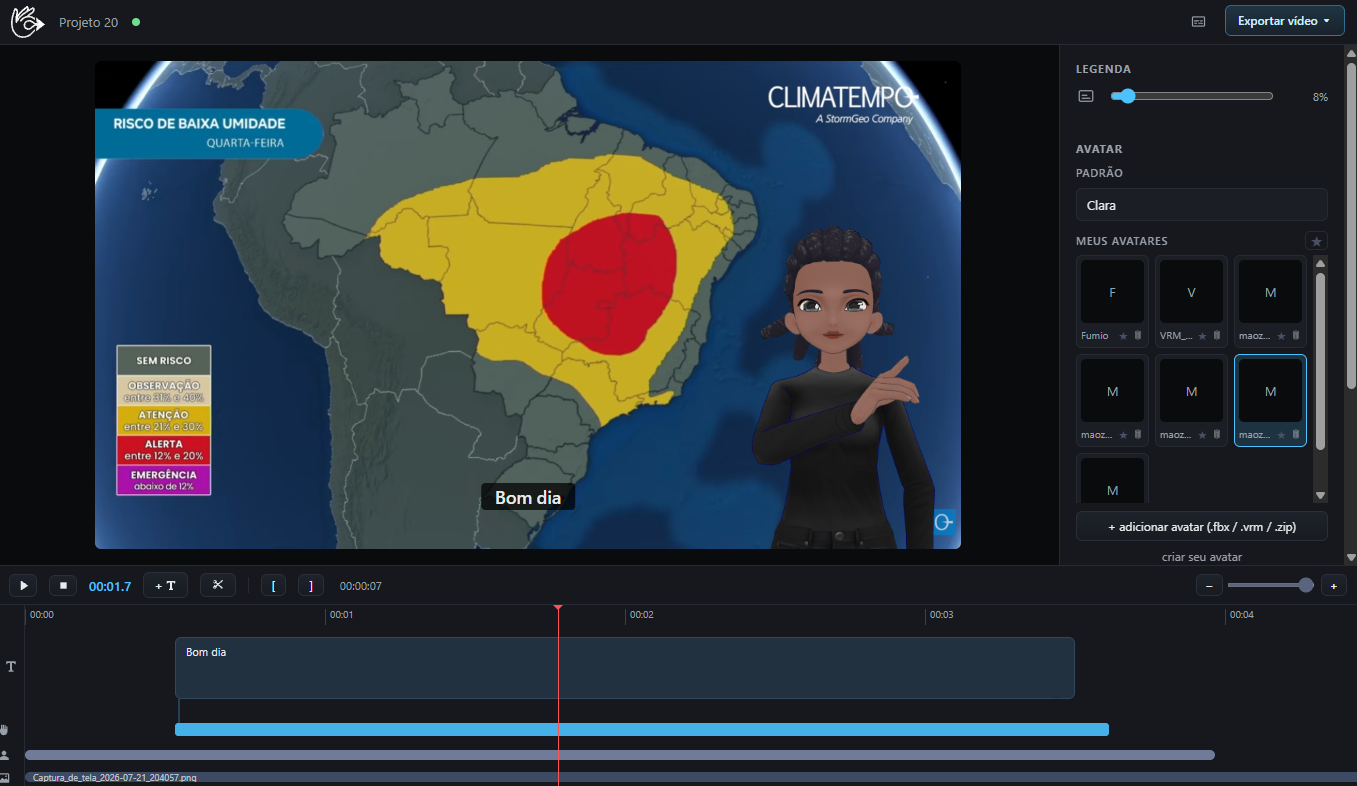
Task: Zoom in the timeline with plus button
Action: (x=1333, y=586)
